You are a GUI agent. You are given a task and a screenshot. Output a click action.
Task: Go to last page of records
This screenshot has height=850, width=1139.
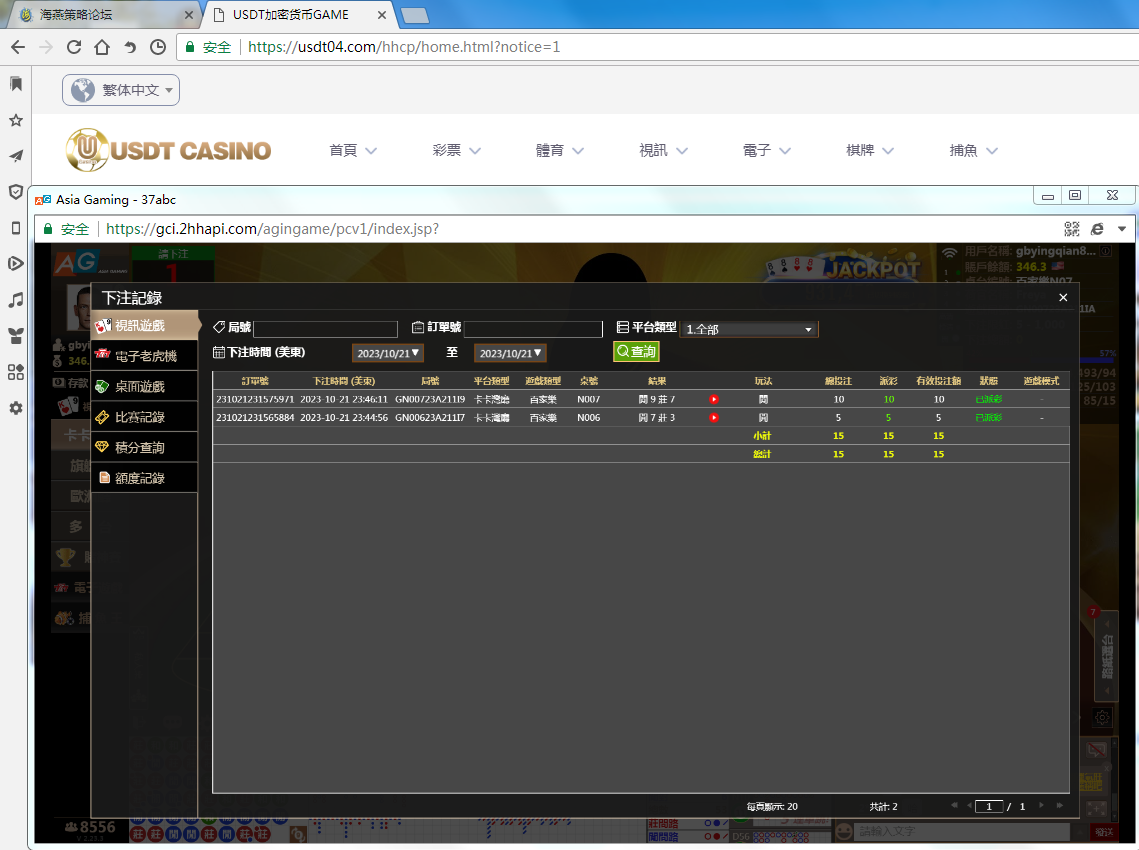coord(1060,805)
